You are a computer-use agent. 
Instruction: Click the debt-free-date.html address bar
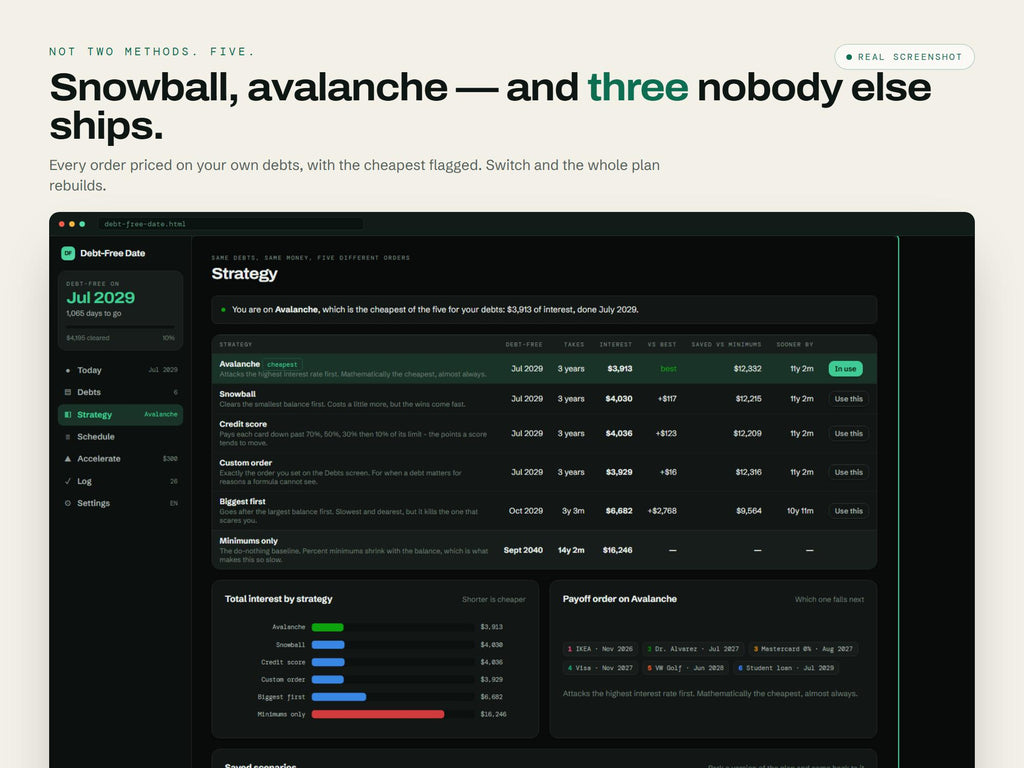click(231, 224)
